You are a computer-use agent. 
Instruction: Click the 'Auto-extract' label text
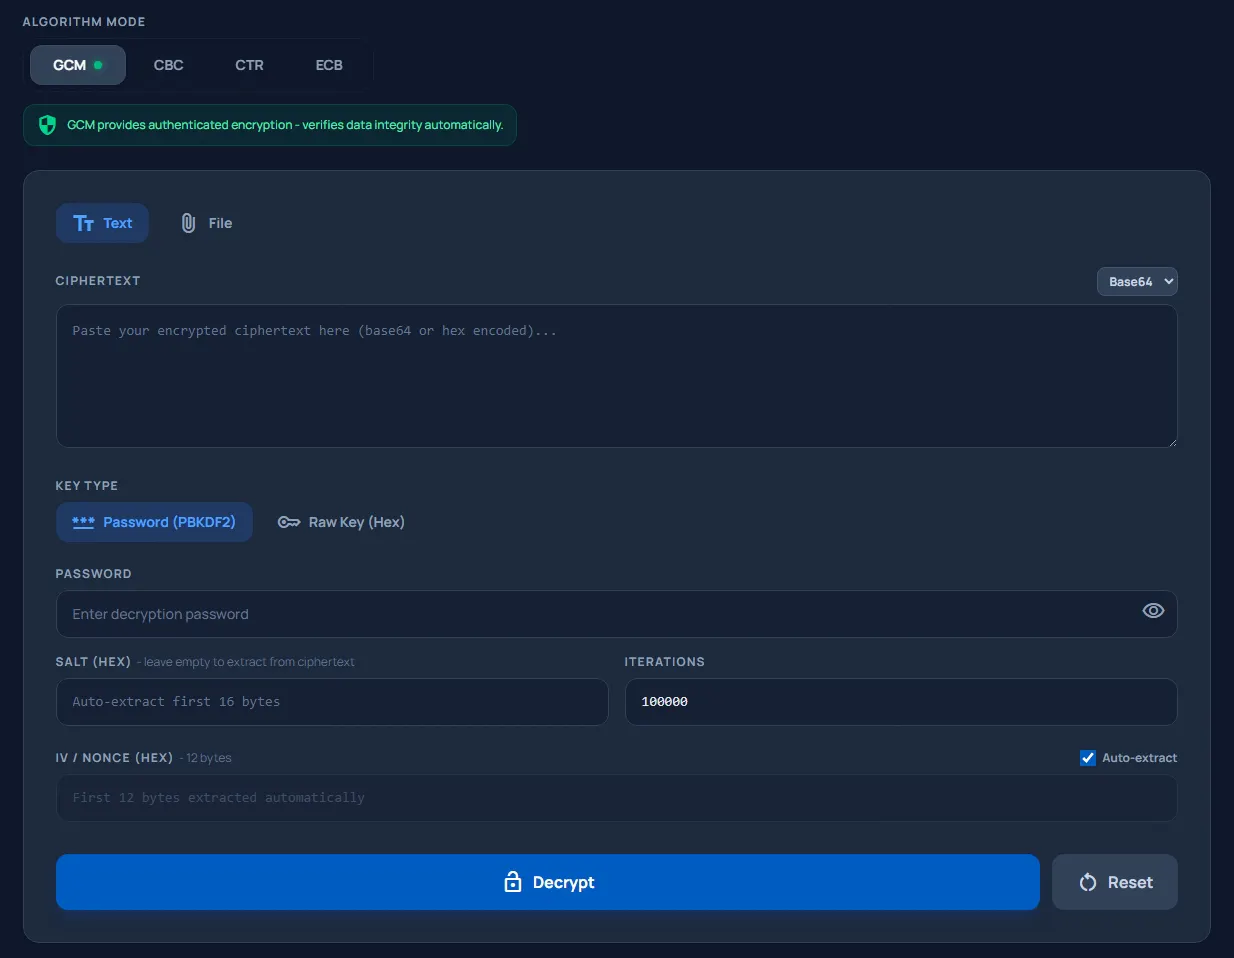1140,758
